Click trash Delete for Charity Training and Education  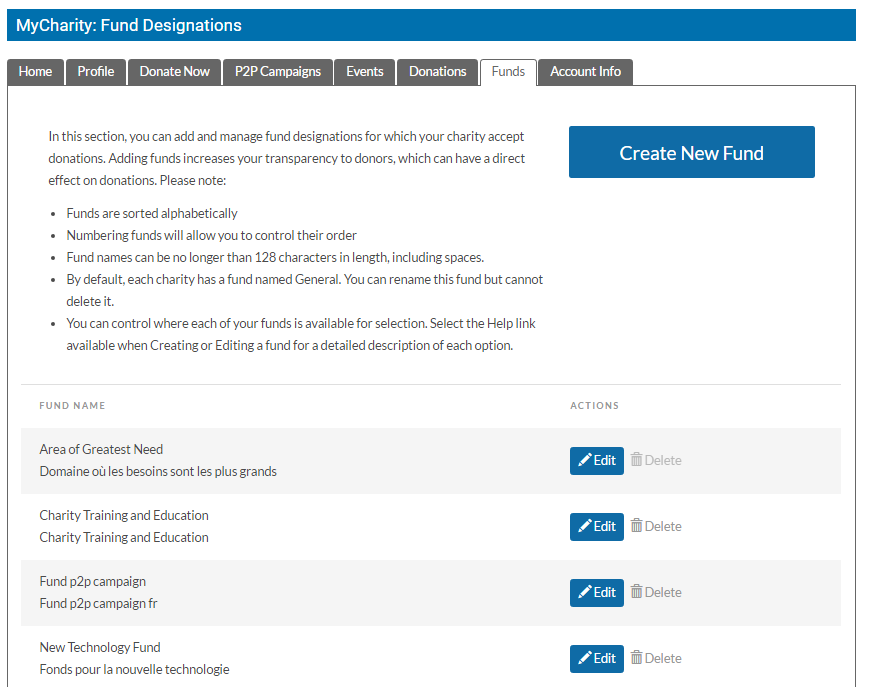(656, 527)
